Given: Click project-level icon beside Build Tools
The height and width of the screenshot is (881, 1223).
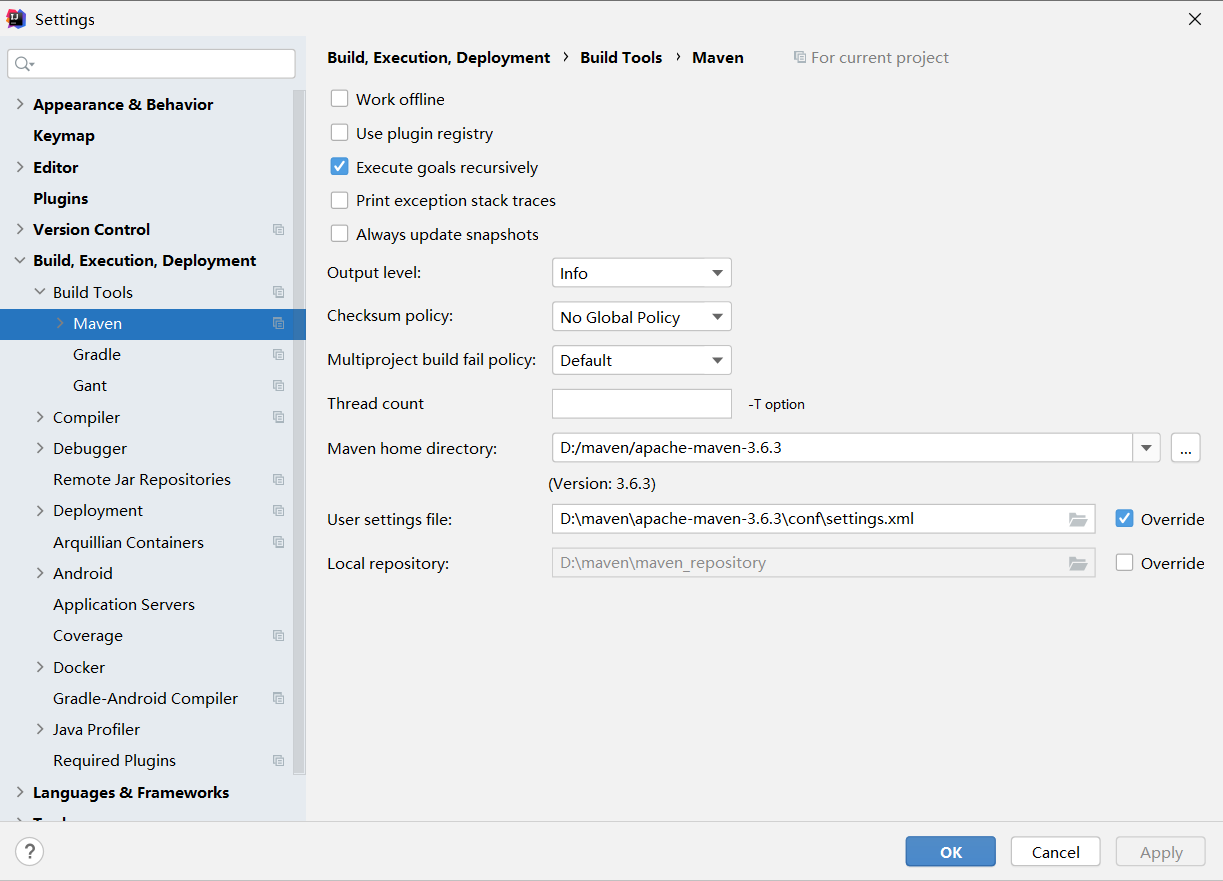Looking at the screenshot, I should click(278, 292).
